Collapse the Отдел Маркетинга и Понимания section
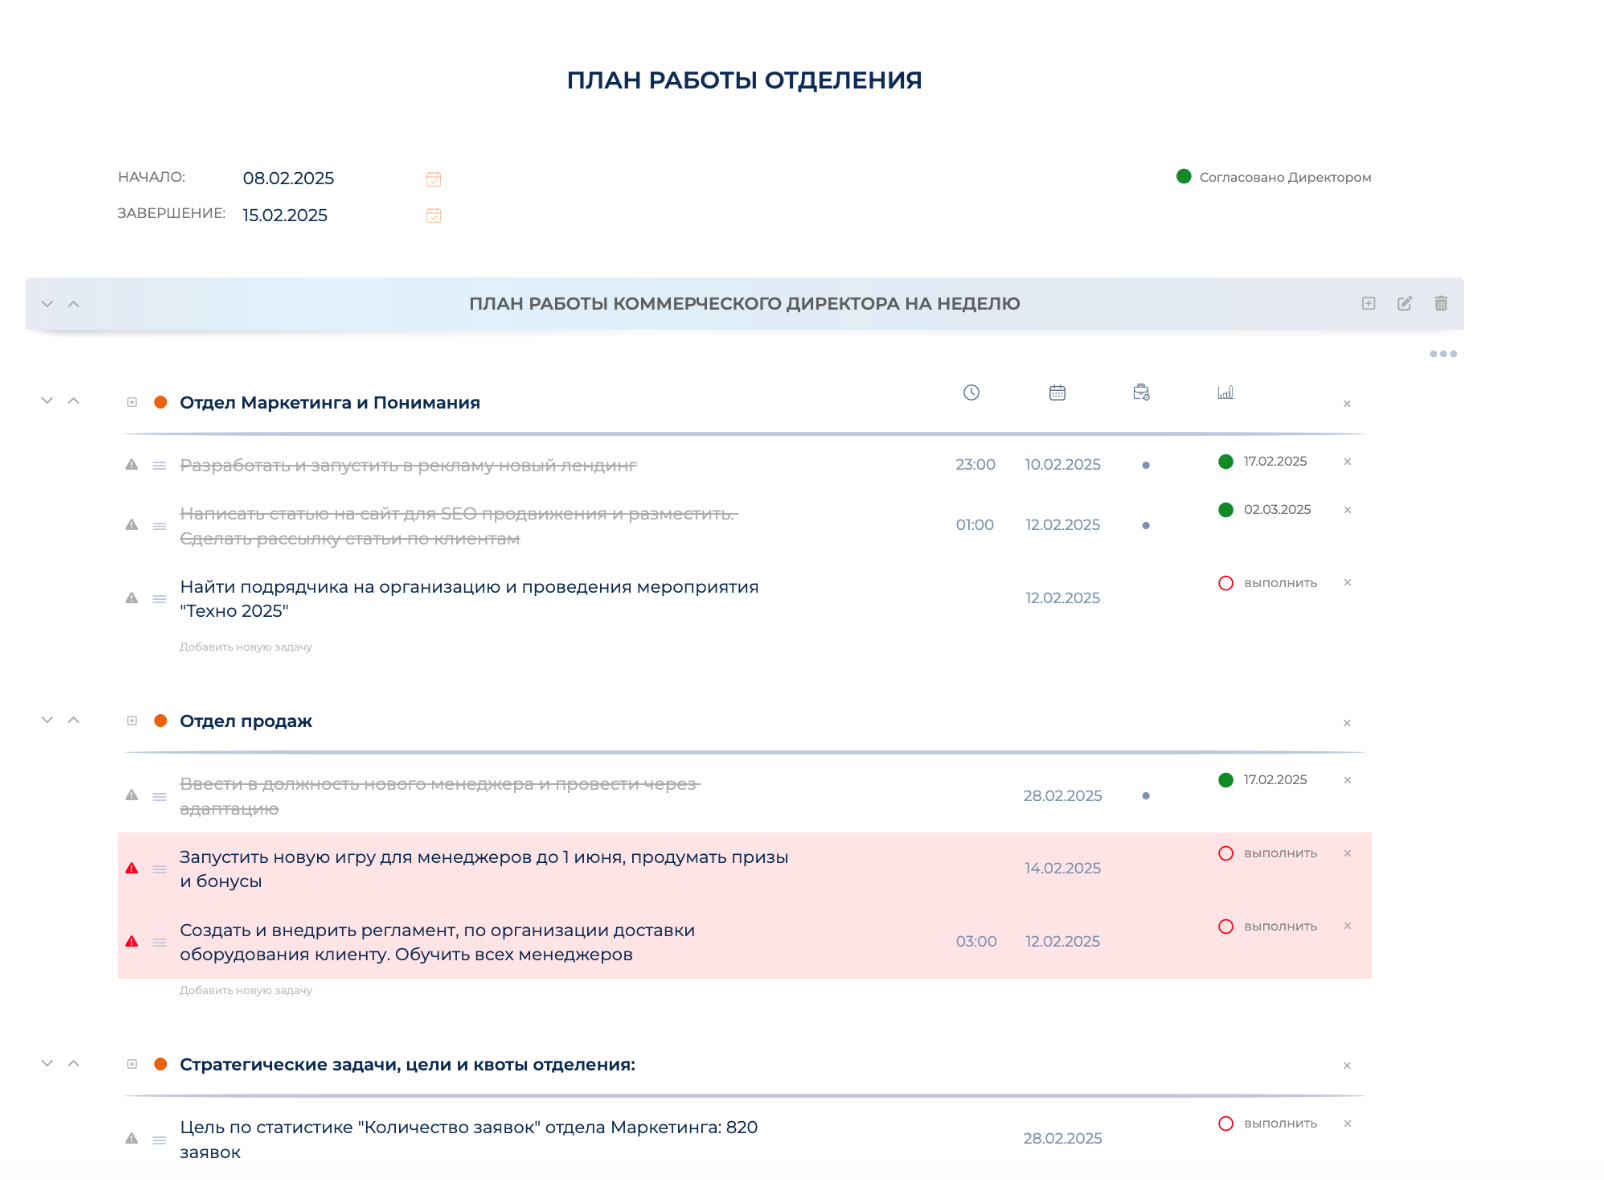This screenshot has width=1604, height=1180. click(x=46, y=400)
